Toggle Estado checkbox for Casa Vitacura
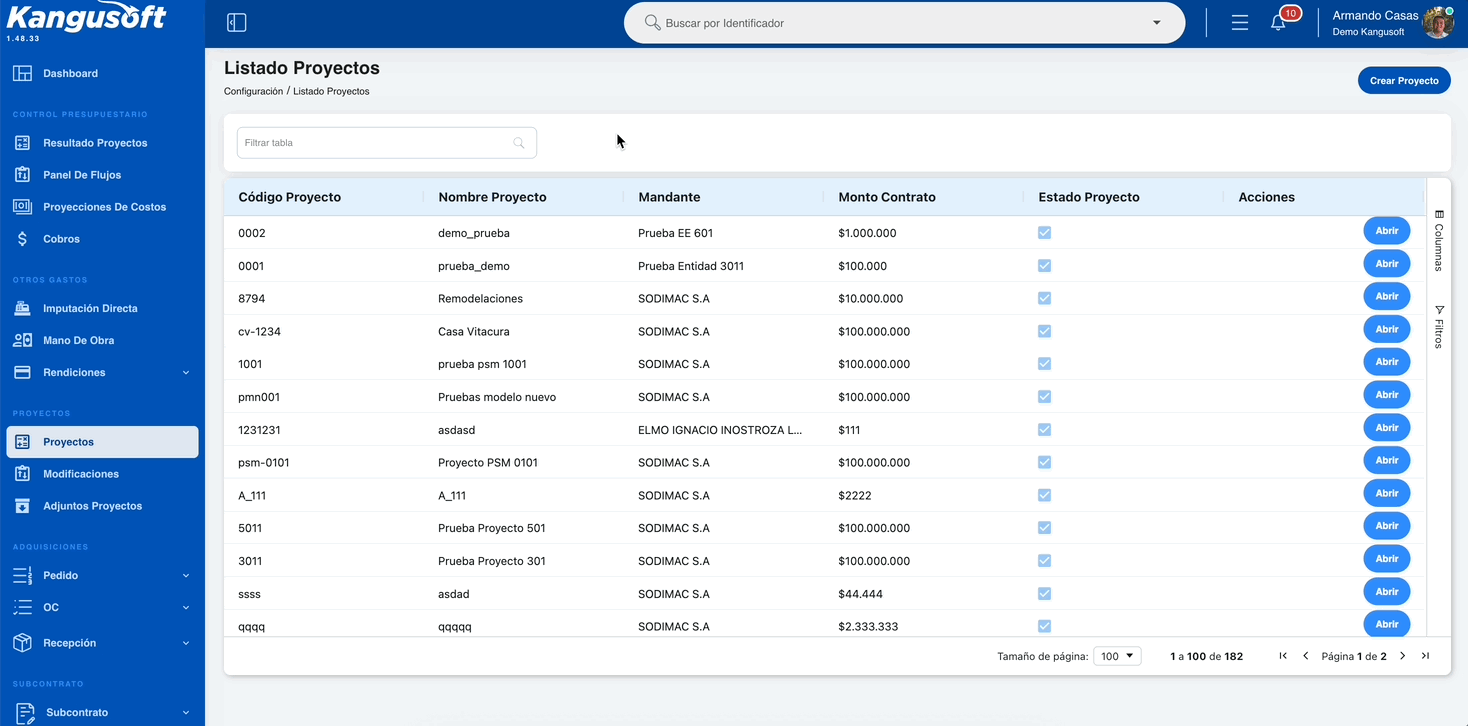The image size is (1468, 726). click(1045, 331)
